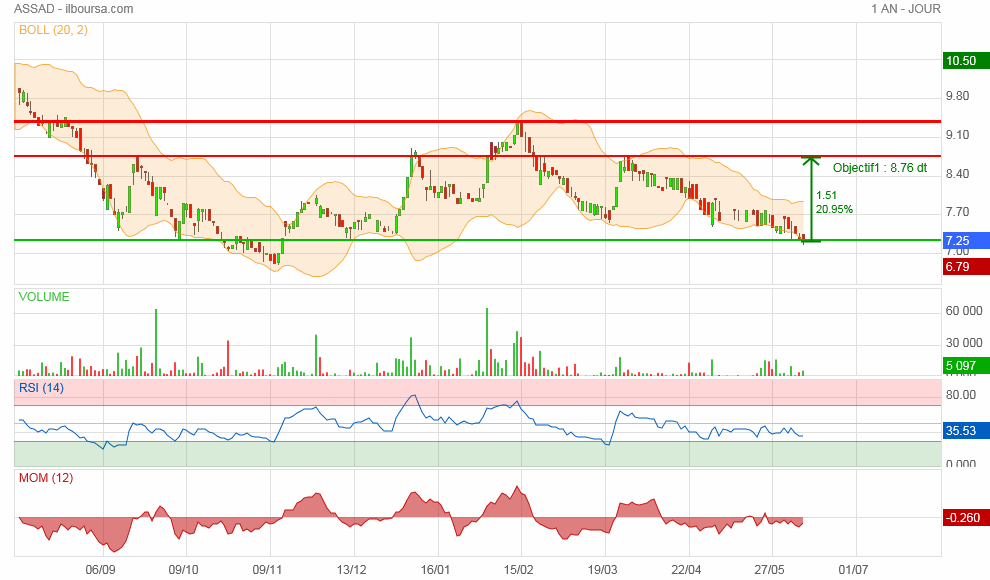990x580 pixels.
Task: Click the 09/11 date axis label
Action: pos(267,570)
